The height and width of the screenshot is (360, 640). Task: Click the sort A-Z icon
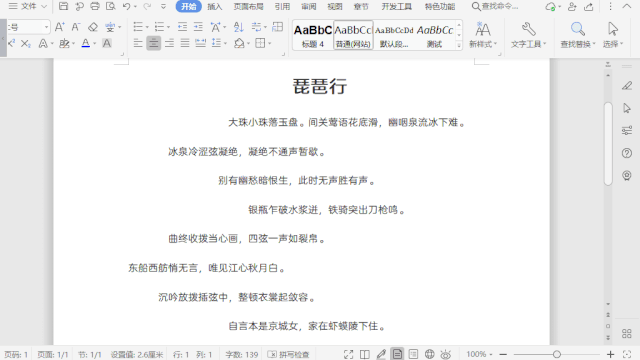[239, 27]
